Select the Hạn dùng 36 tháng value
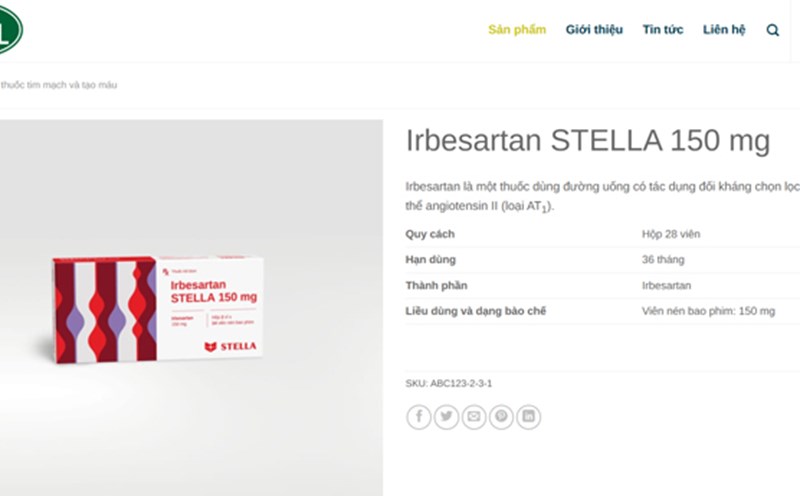The height and width of the screenshot is (496, 800). (x=662, y=260)
